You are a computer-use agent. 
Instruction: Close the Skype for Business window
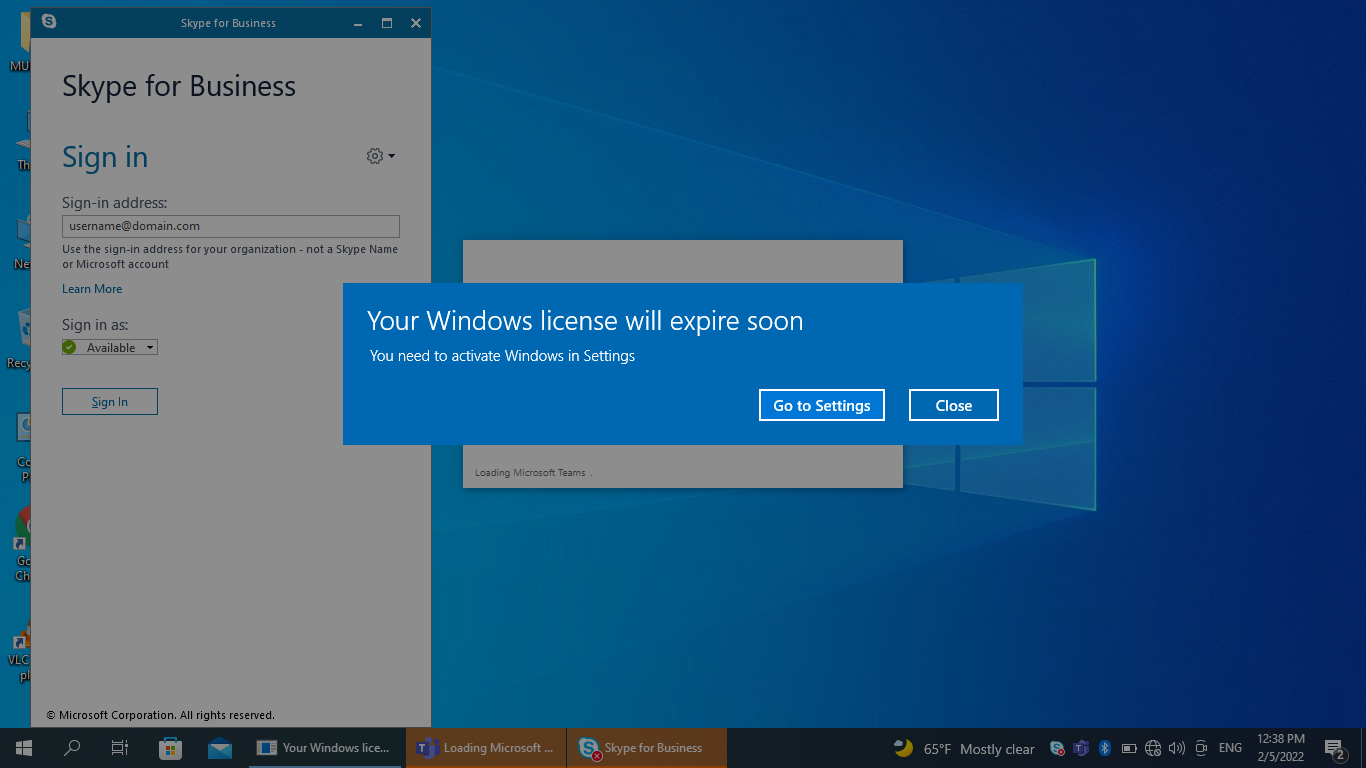[x=416, y=23]
